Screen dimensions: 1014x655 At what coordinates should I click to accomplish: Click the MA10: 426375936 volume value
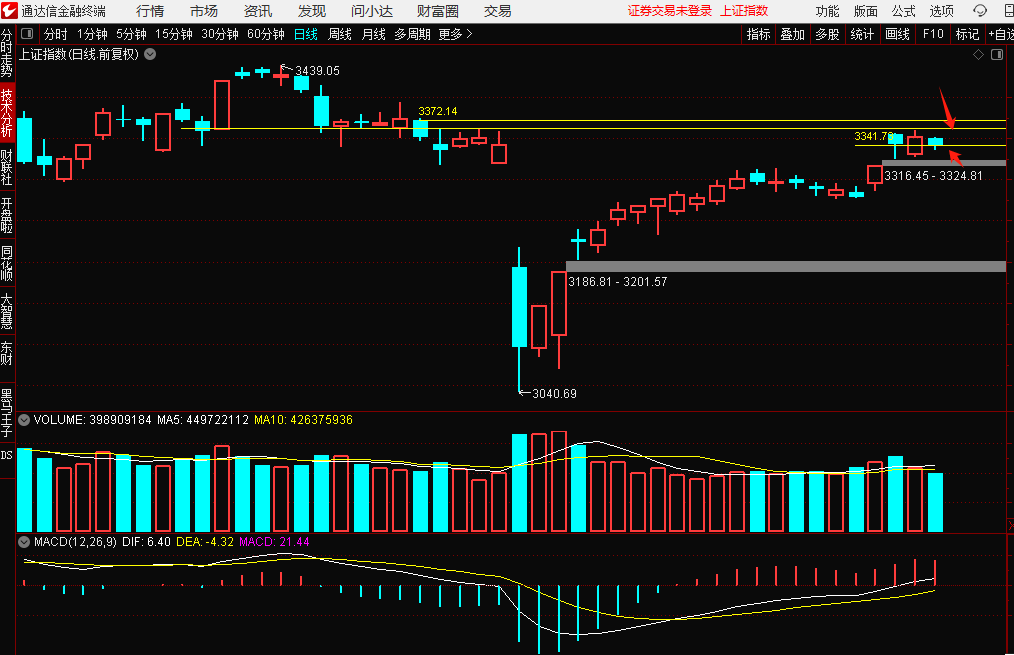point(303,420)
